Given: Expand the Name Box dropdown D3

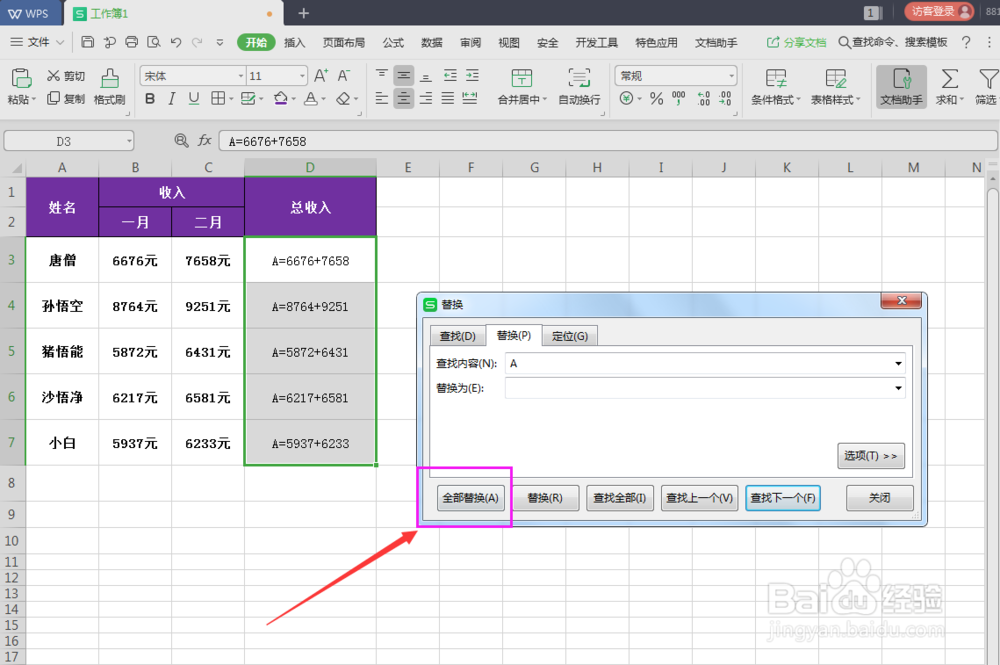Looking at the screenshot, I should pyautogui.click(x=129, y=141).
